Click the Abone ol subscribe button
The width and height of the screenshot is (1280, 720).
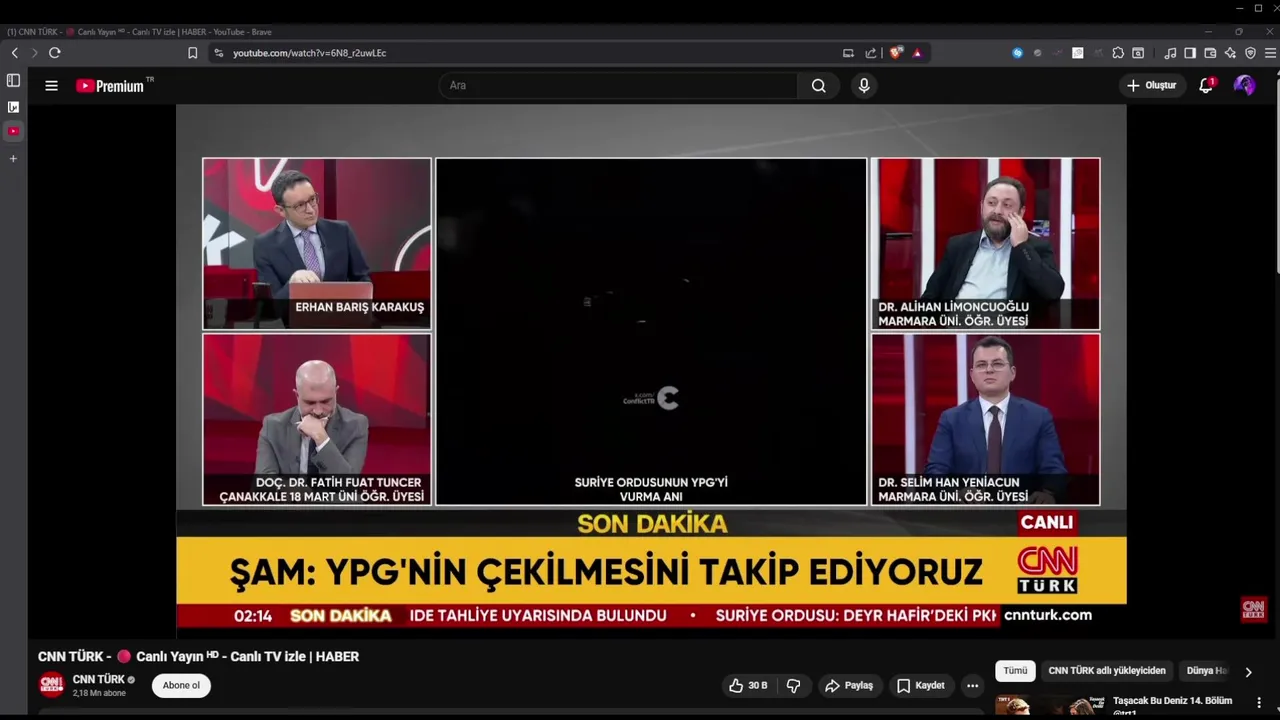point(181,685)
